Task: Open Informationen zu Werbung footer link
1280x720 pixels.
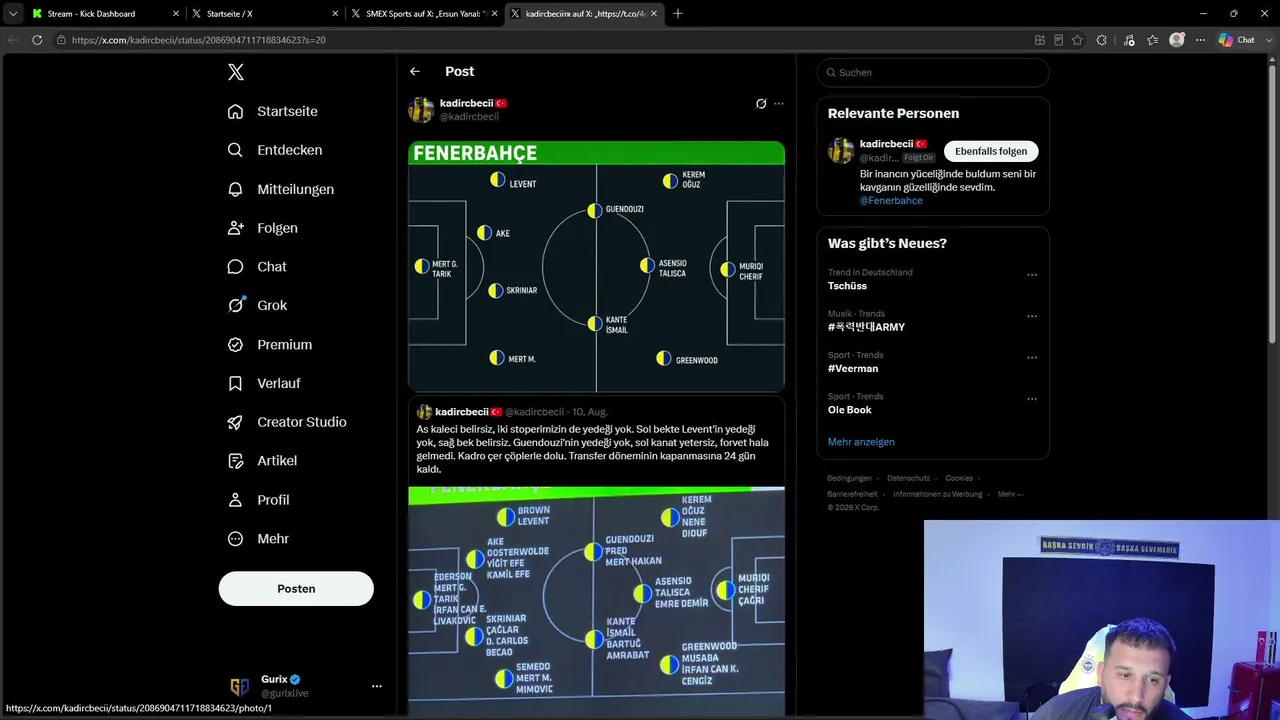Action: [938, 494]
